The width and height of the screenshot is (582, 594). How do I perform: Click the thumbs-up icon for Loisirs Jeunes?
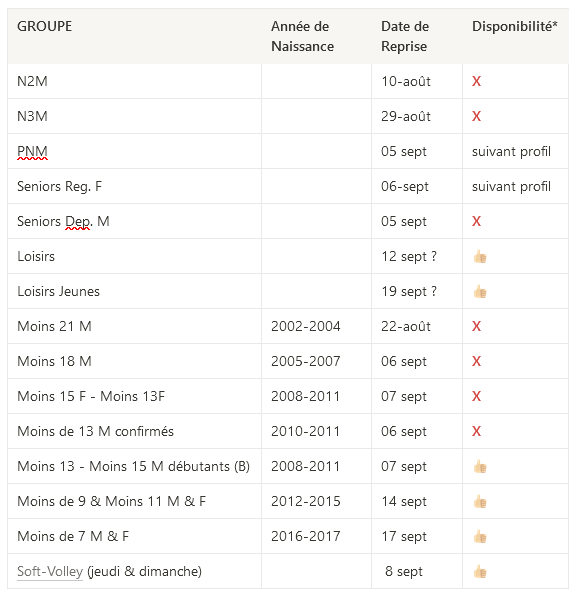click(x=480, y=292)
